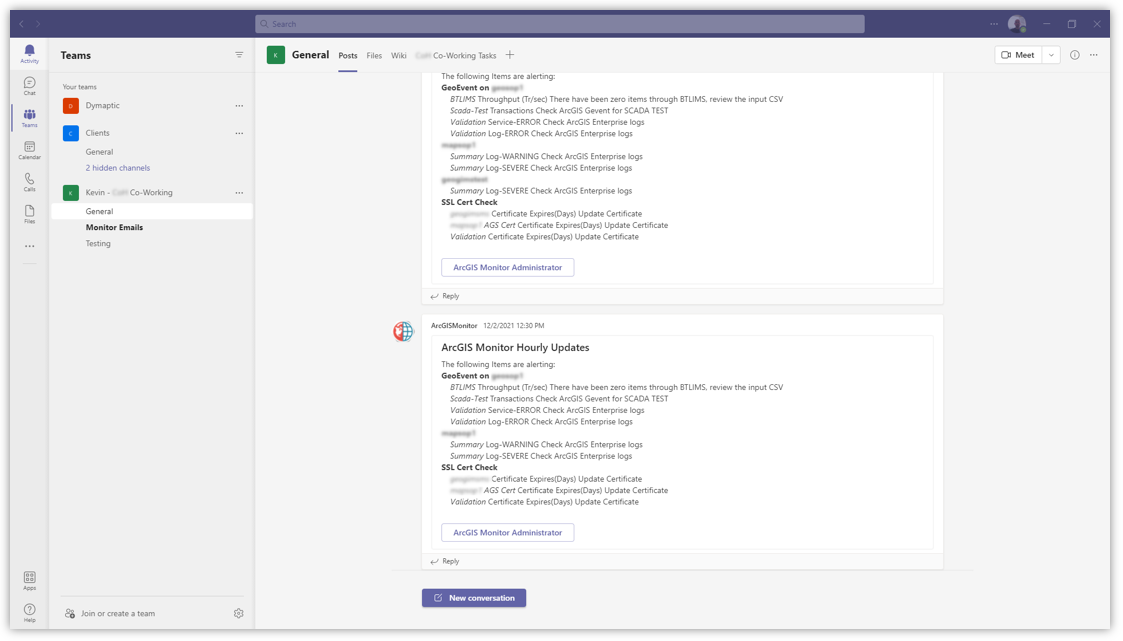The image size is (1123, 641).
Task: Open more options for the Dymaptic team
Action: (x=239, y=105)
